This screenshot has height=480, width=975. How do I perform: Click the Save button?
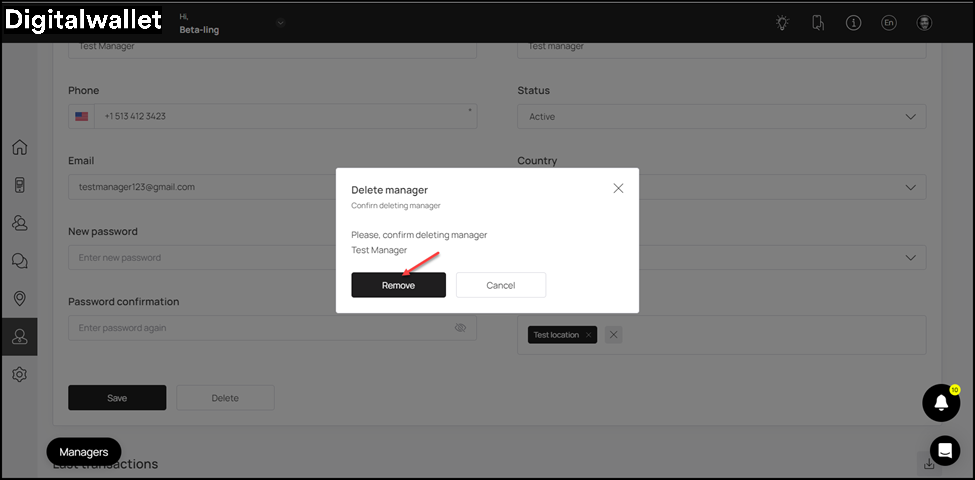tap(117, 398)
